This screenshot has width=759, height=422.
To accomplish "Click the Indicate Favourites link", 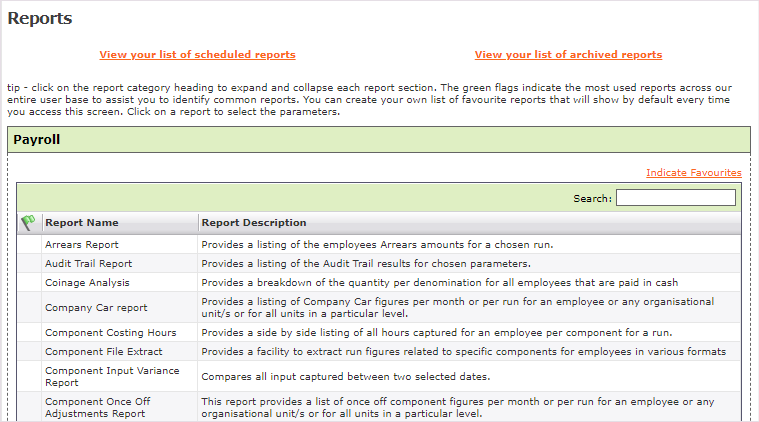I will pyautogui.click(x=693, y=173).
